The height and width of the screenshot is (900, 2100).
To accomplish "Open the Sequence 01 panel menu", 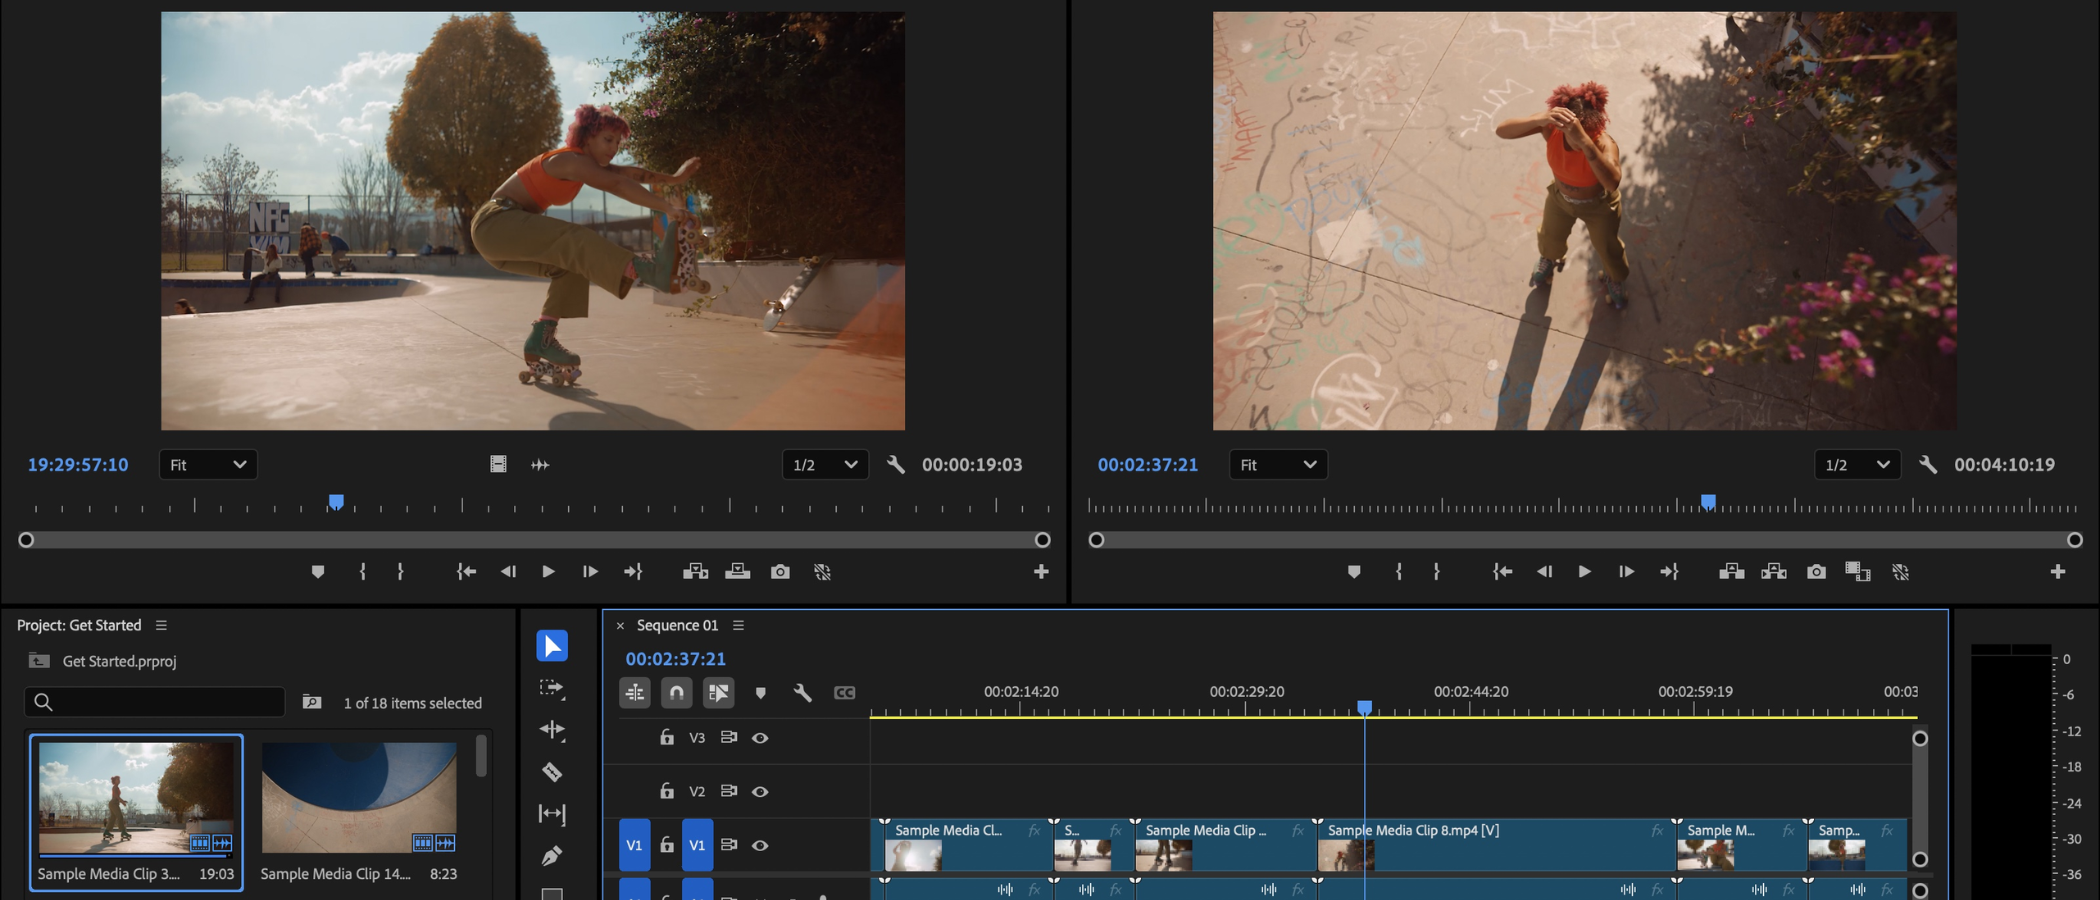I will point(739,625).
